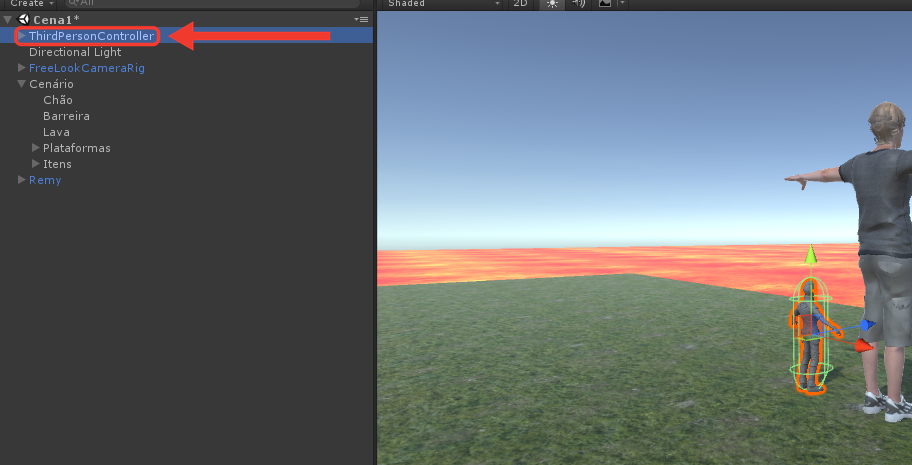Select the Barreira child object
The width and height of the screenshot is (912, 465).
coord(66,116)
